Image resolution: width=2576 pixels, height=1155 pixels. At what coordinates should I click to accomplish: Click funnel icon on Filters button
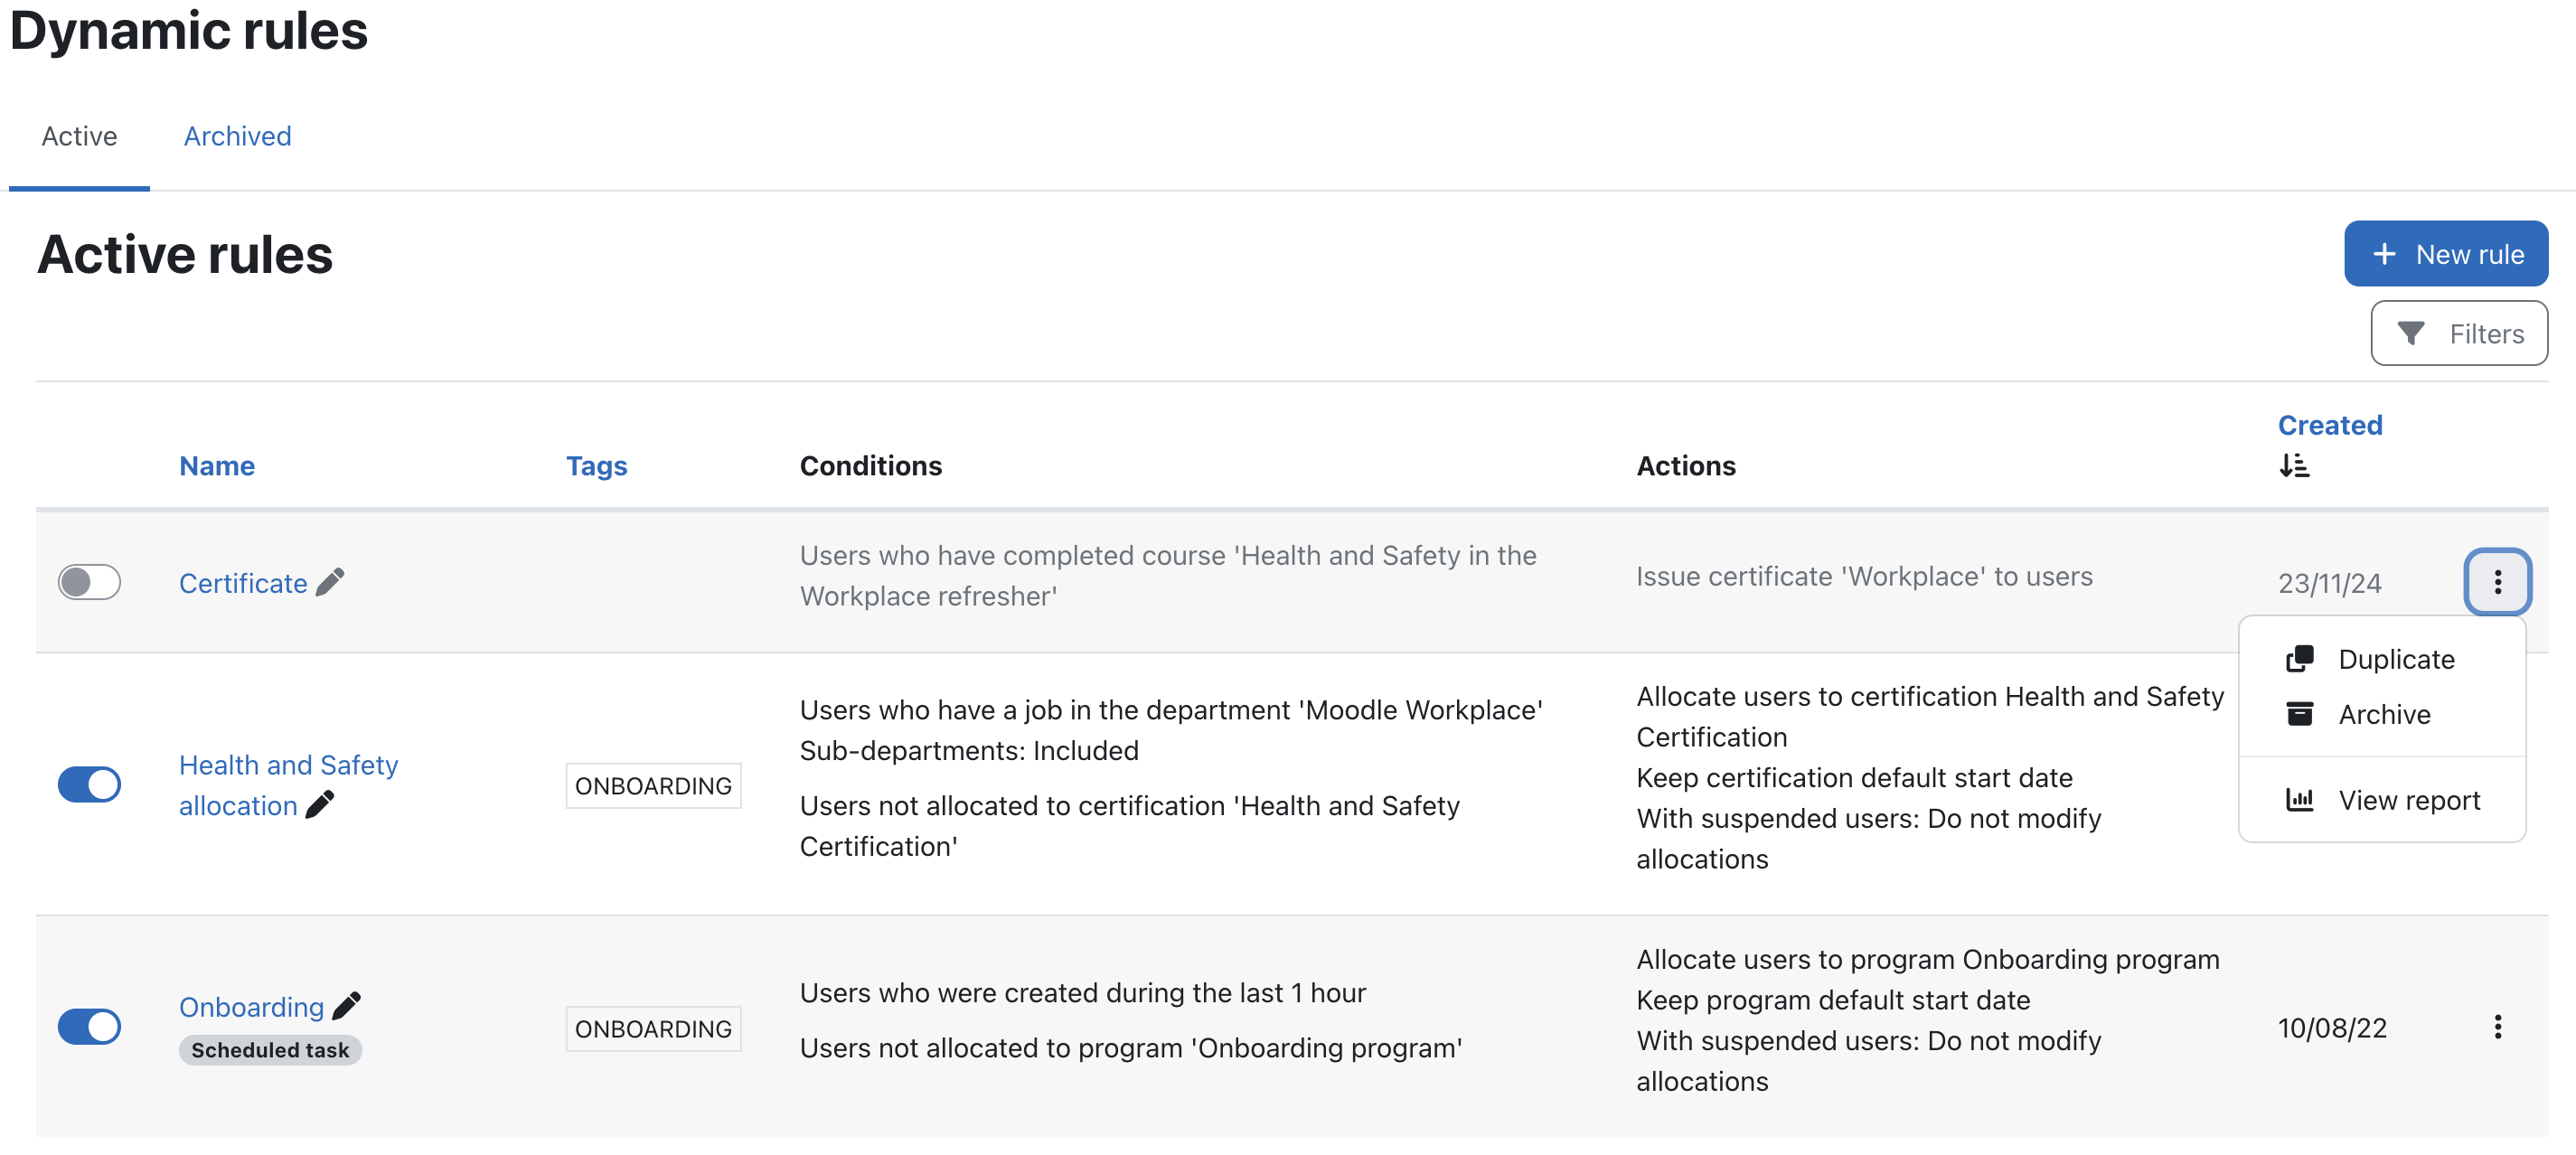tap(2411, 333)
